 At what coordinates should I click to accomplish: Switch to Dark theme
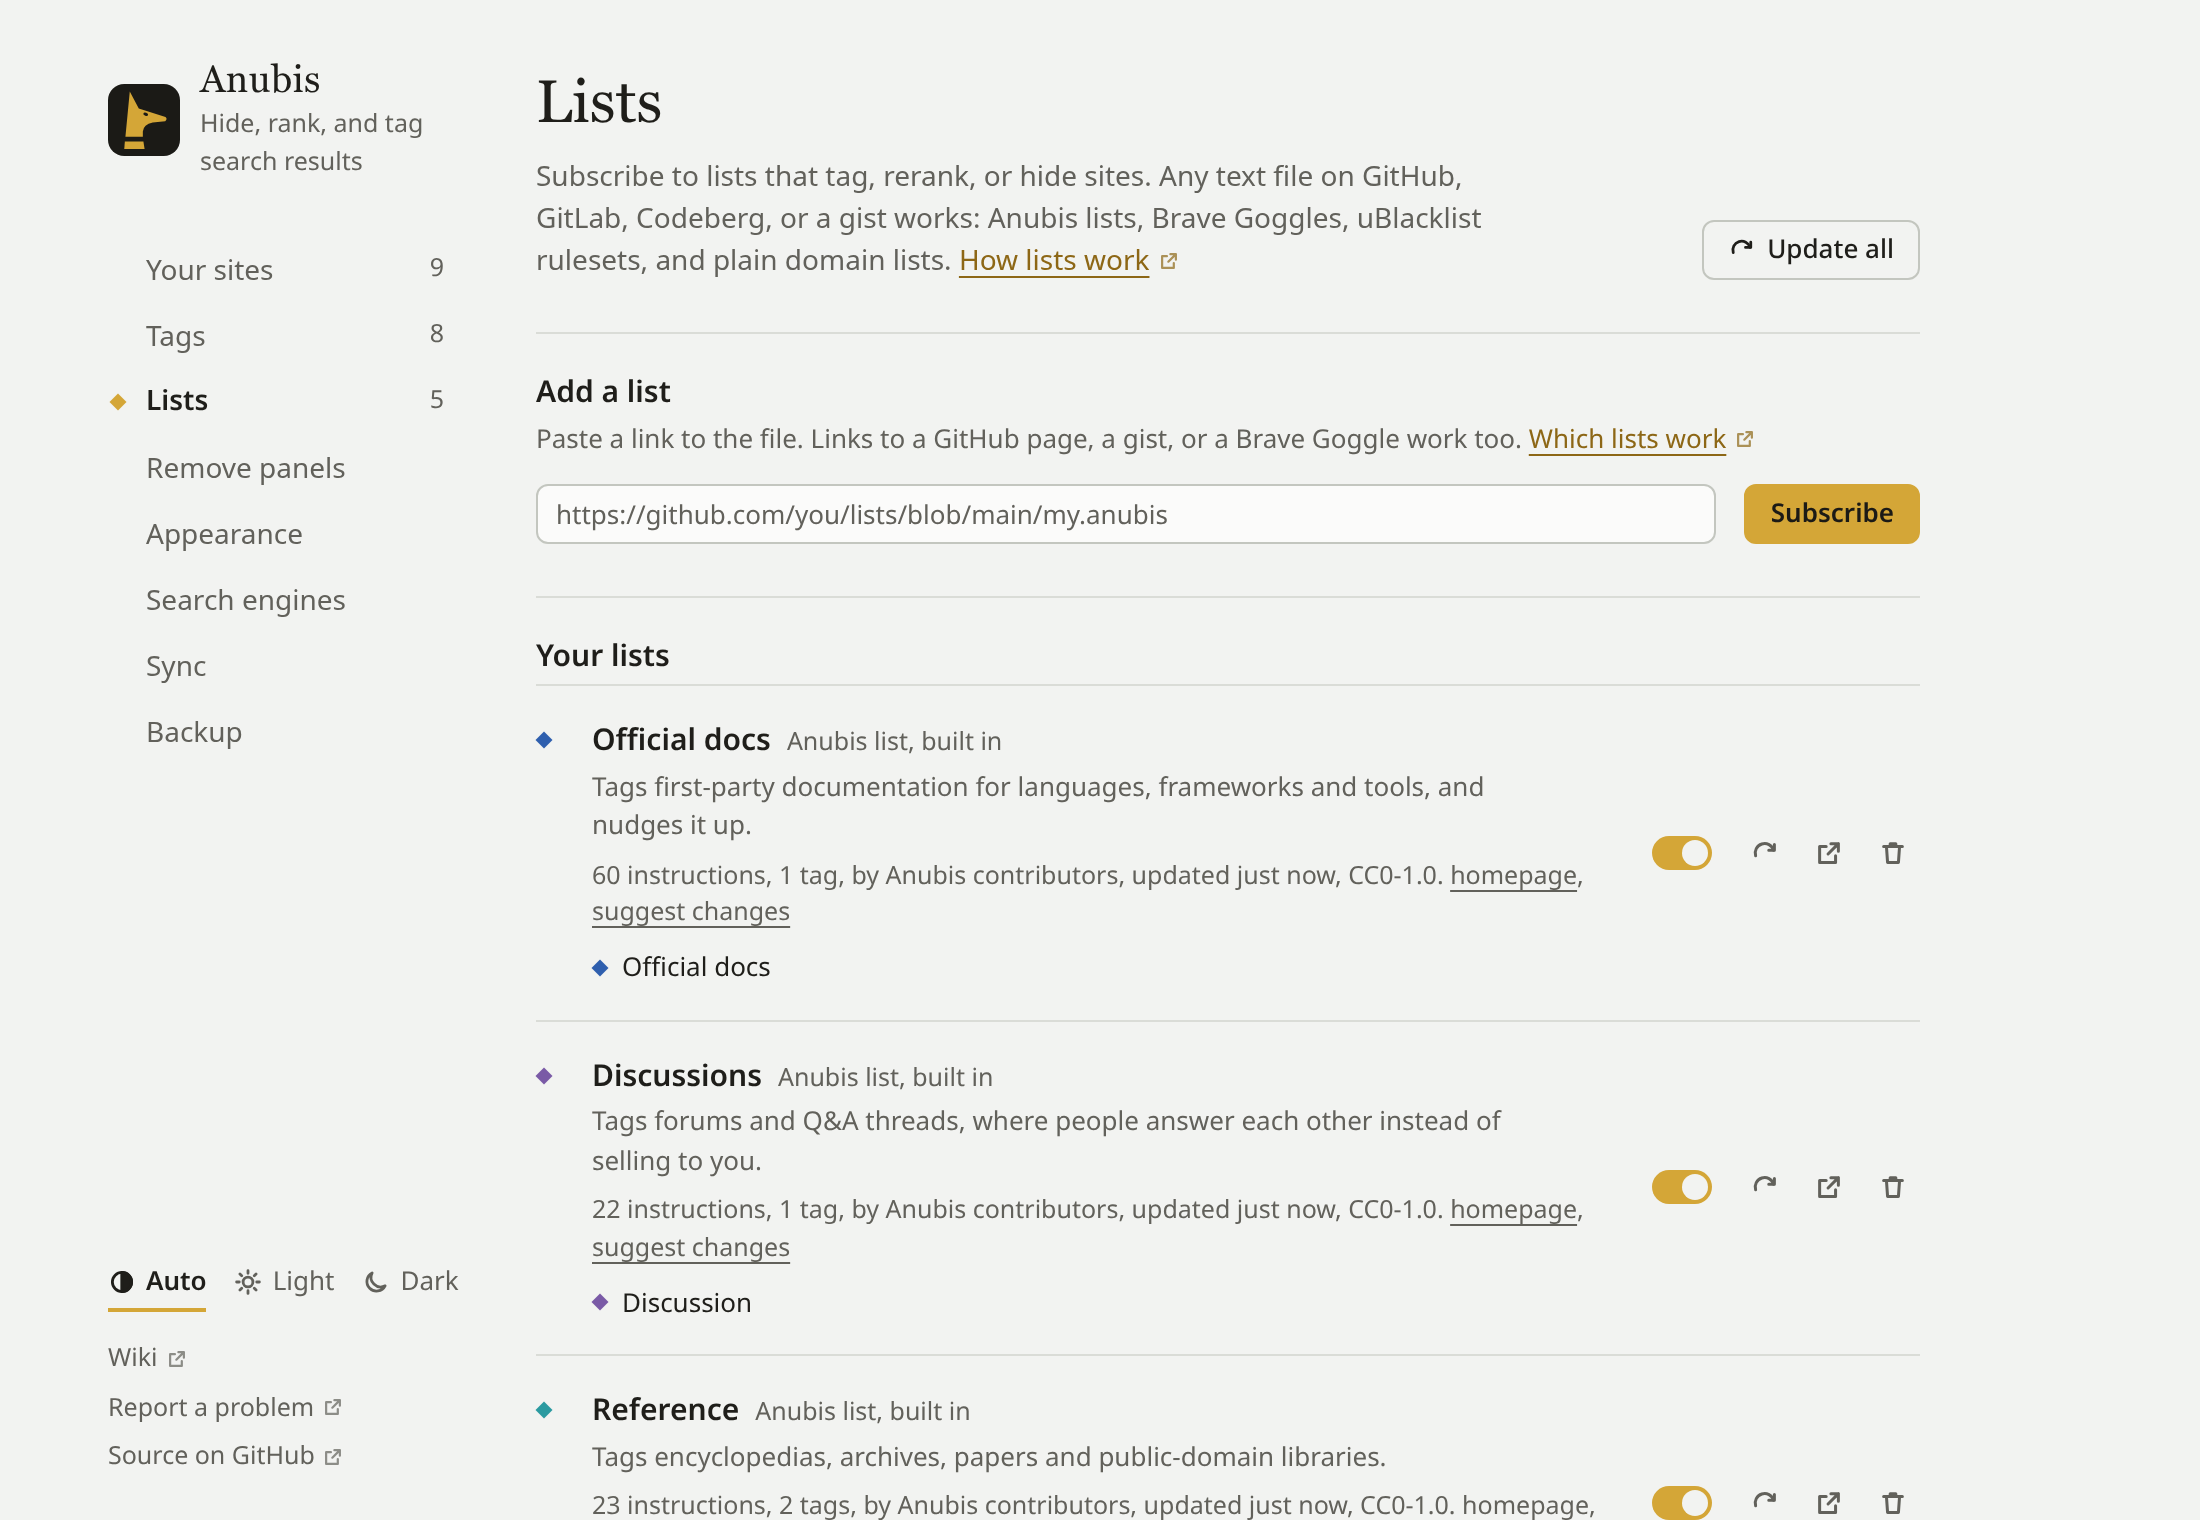(x=411, y=1281)
